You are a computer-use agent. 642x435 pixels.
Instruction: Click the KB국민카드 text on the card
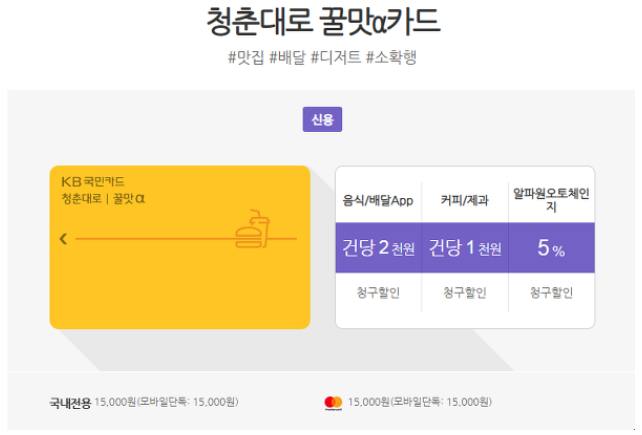(x=93, y=181)
